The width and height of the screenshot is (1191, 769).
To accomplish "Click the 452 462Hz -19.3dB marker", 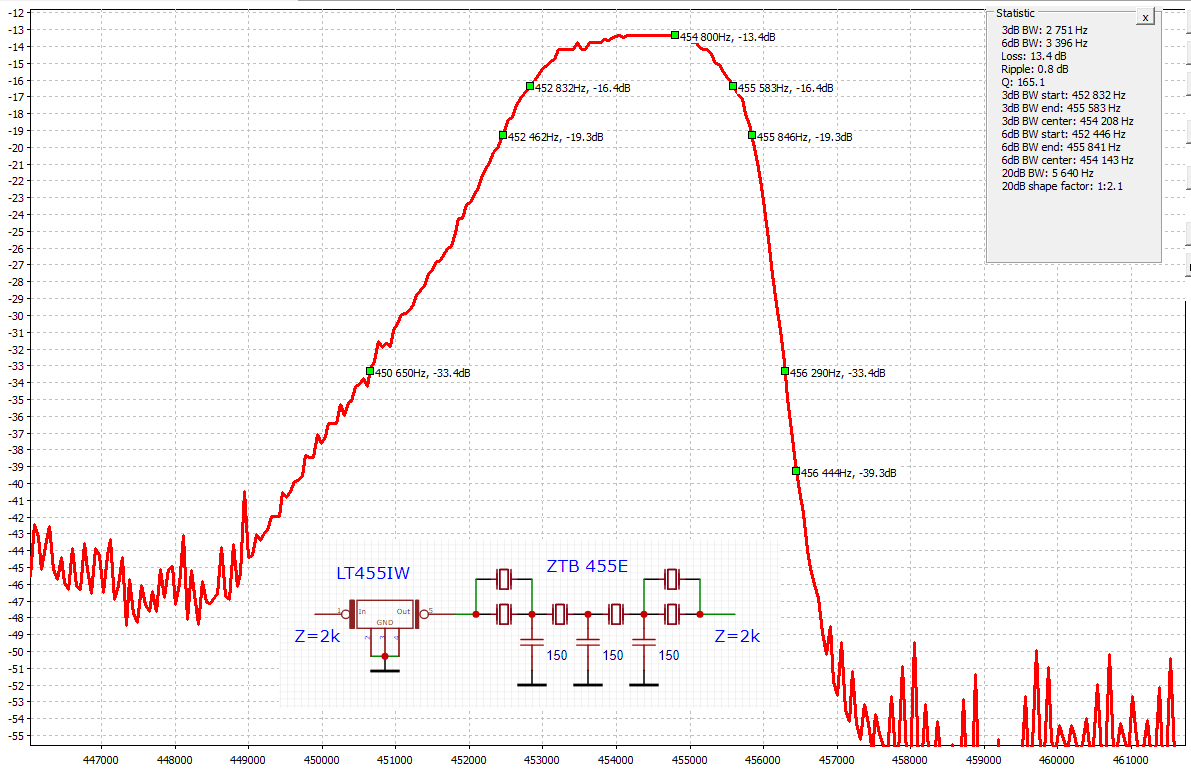I will (x=503, y=135).
